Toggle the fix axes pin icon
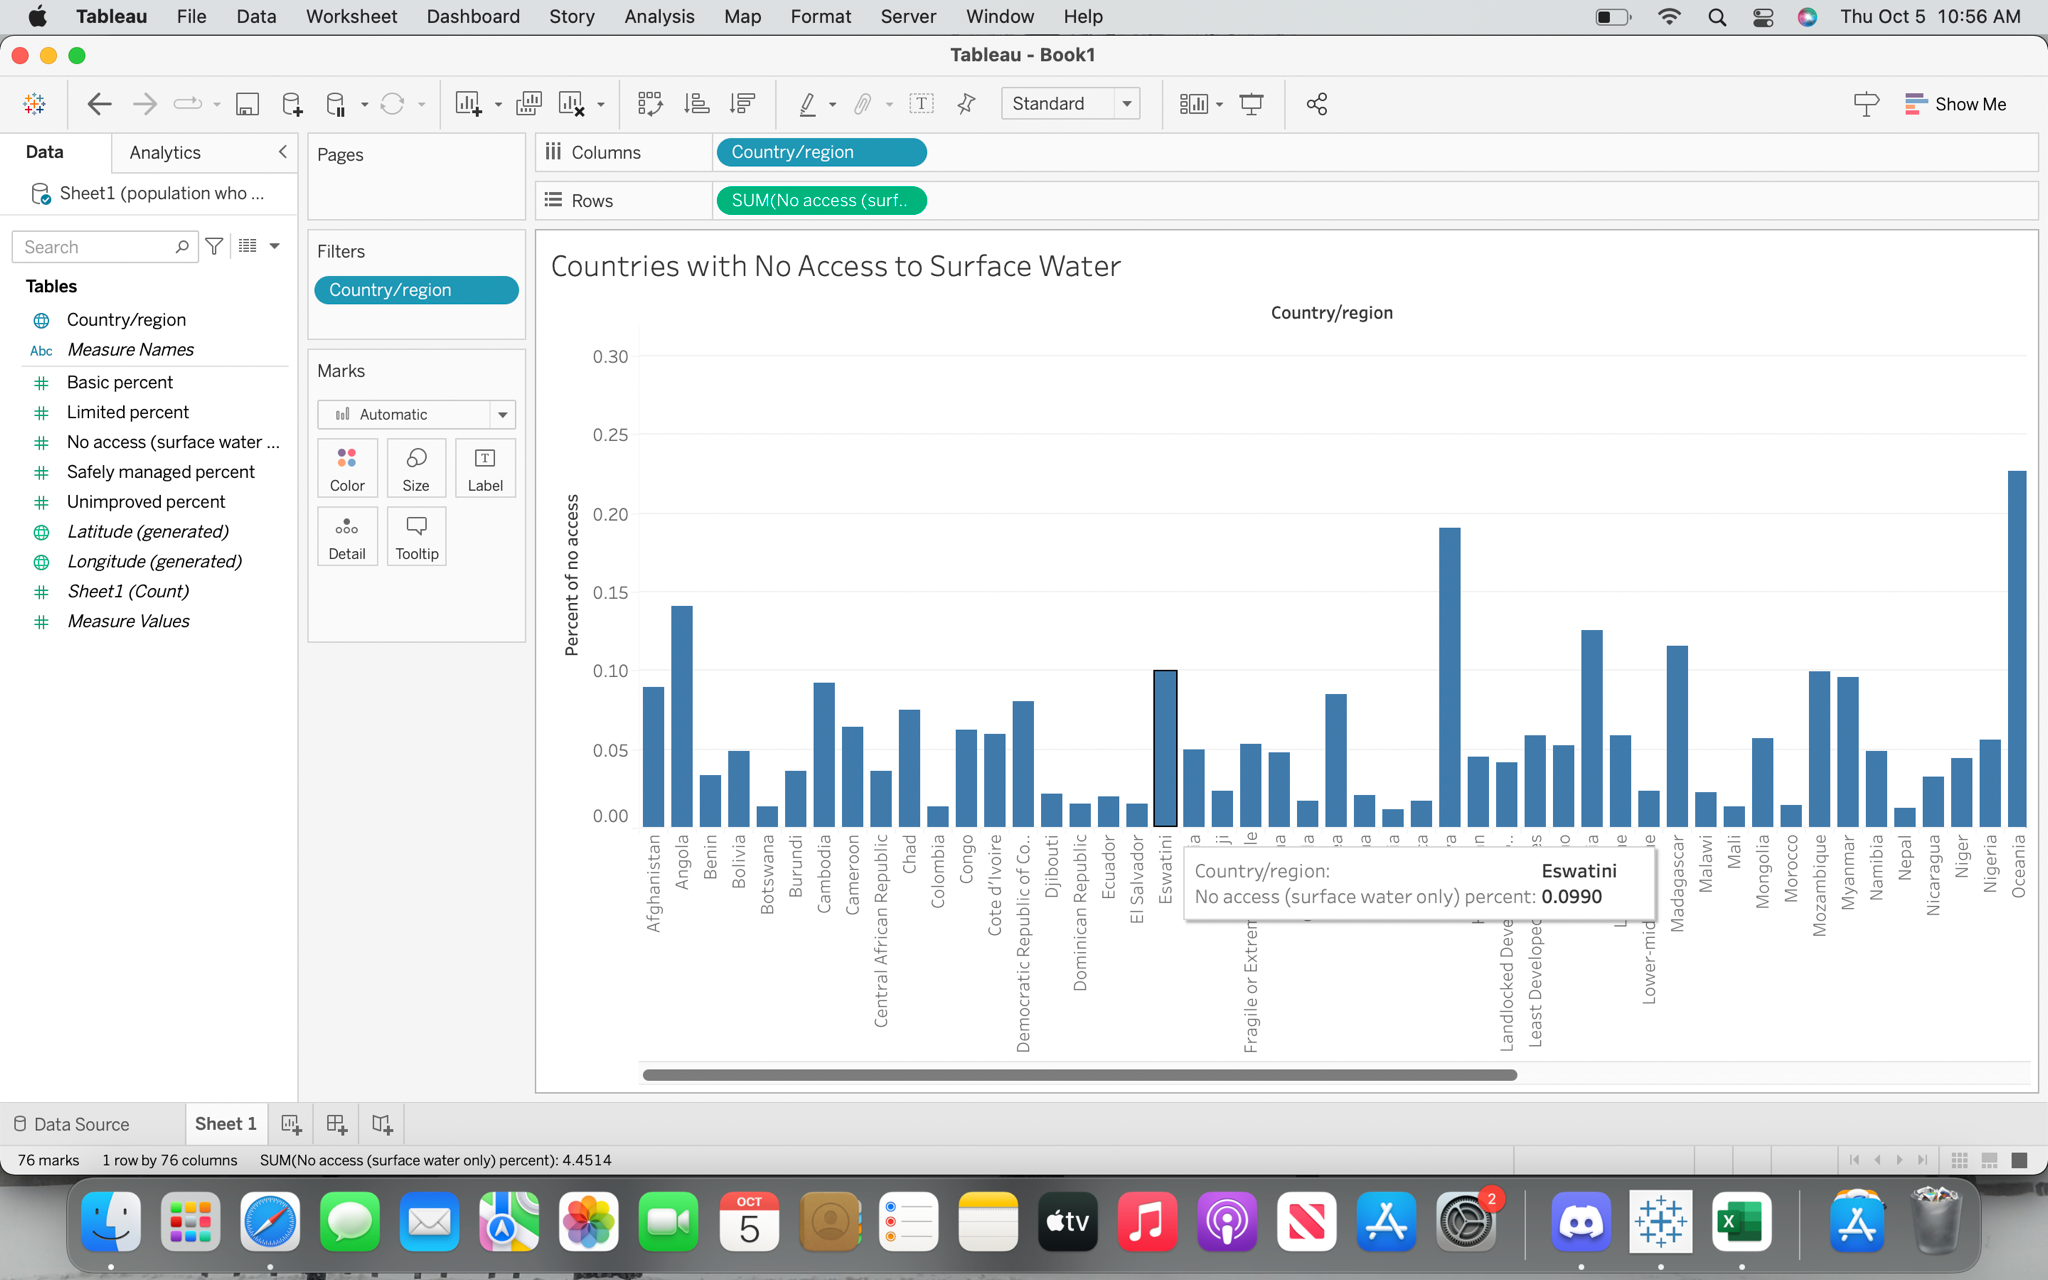Image resolution: width=2048 pixels, height=1280 pixels. [966, 104]
